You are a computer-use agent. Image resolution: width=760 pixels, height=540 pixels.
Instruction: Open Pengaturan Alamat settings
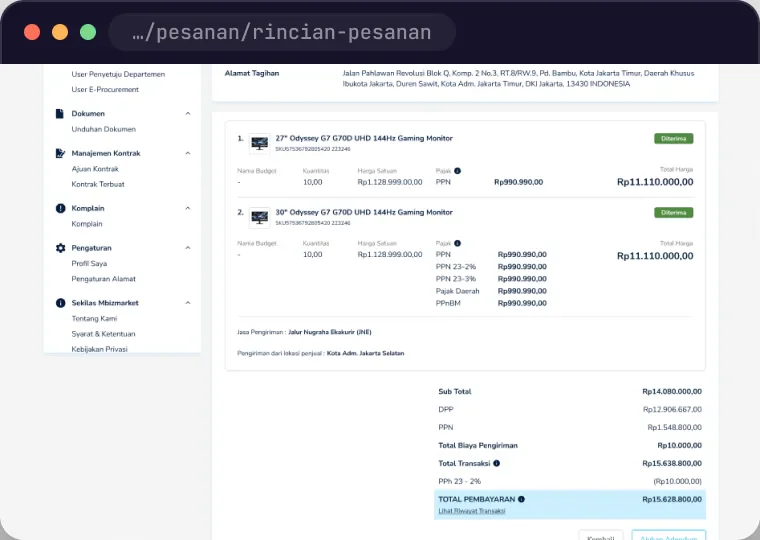(x=104, y=279)
